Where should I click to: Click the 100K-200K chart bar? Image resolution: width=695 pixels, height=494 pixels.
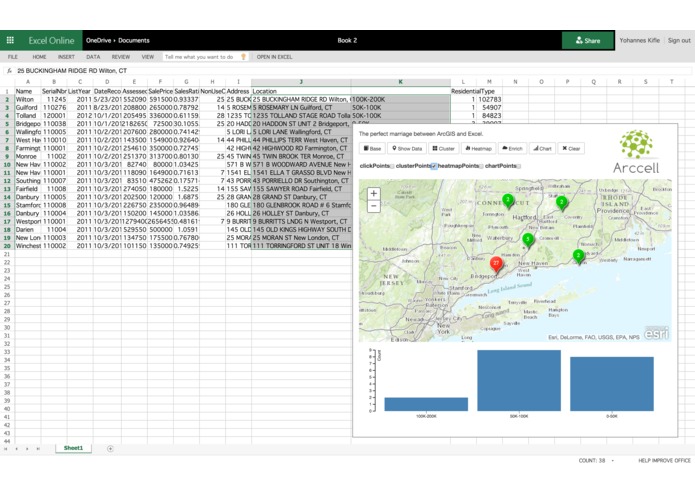426,404
